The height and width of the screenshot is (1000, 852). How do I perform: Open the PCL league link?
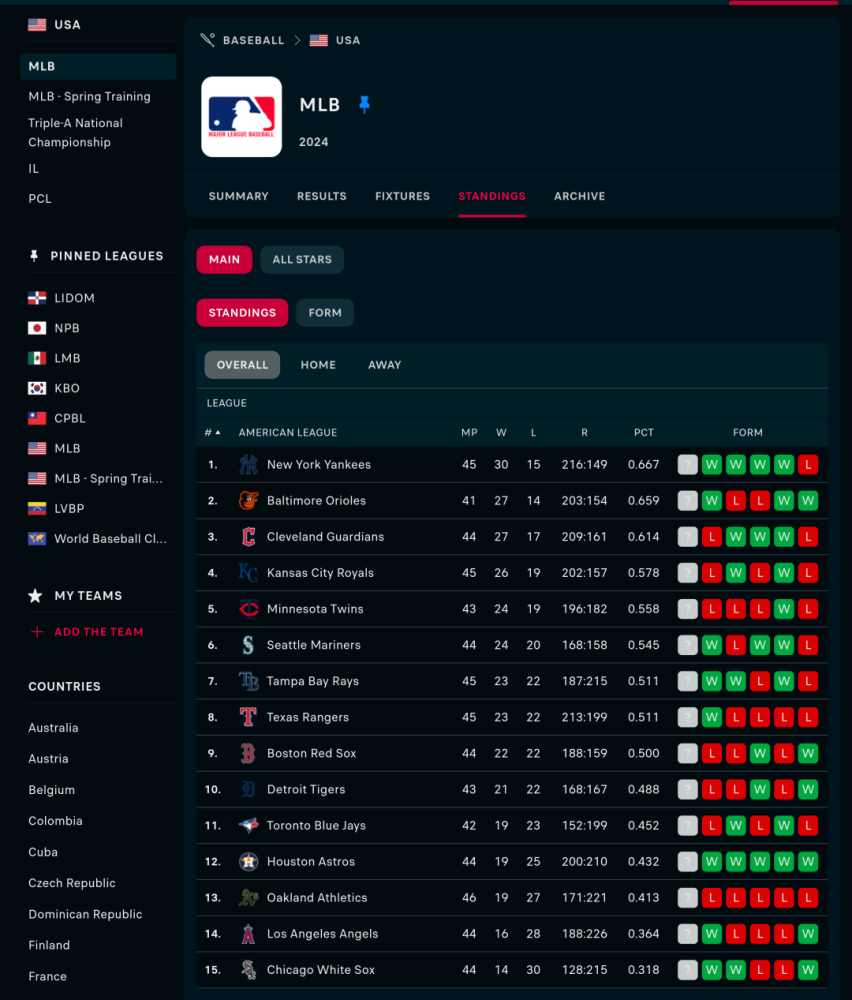[x=40, y=199]
